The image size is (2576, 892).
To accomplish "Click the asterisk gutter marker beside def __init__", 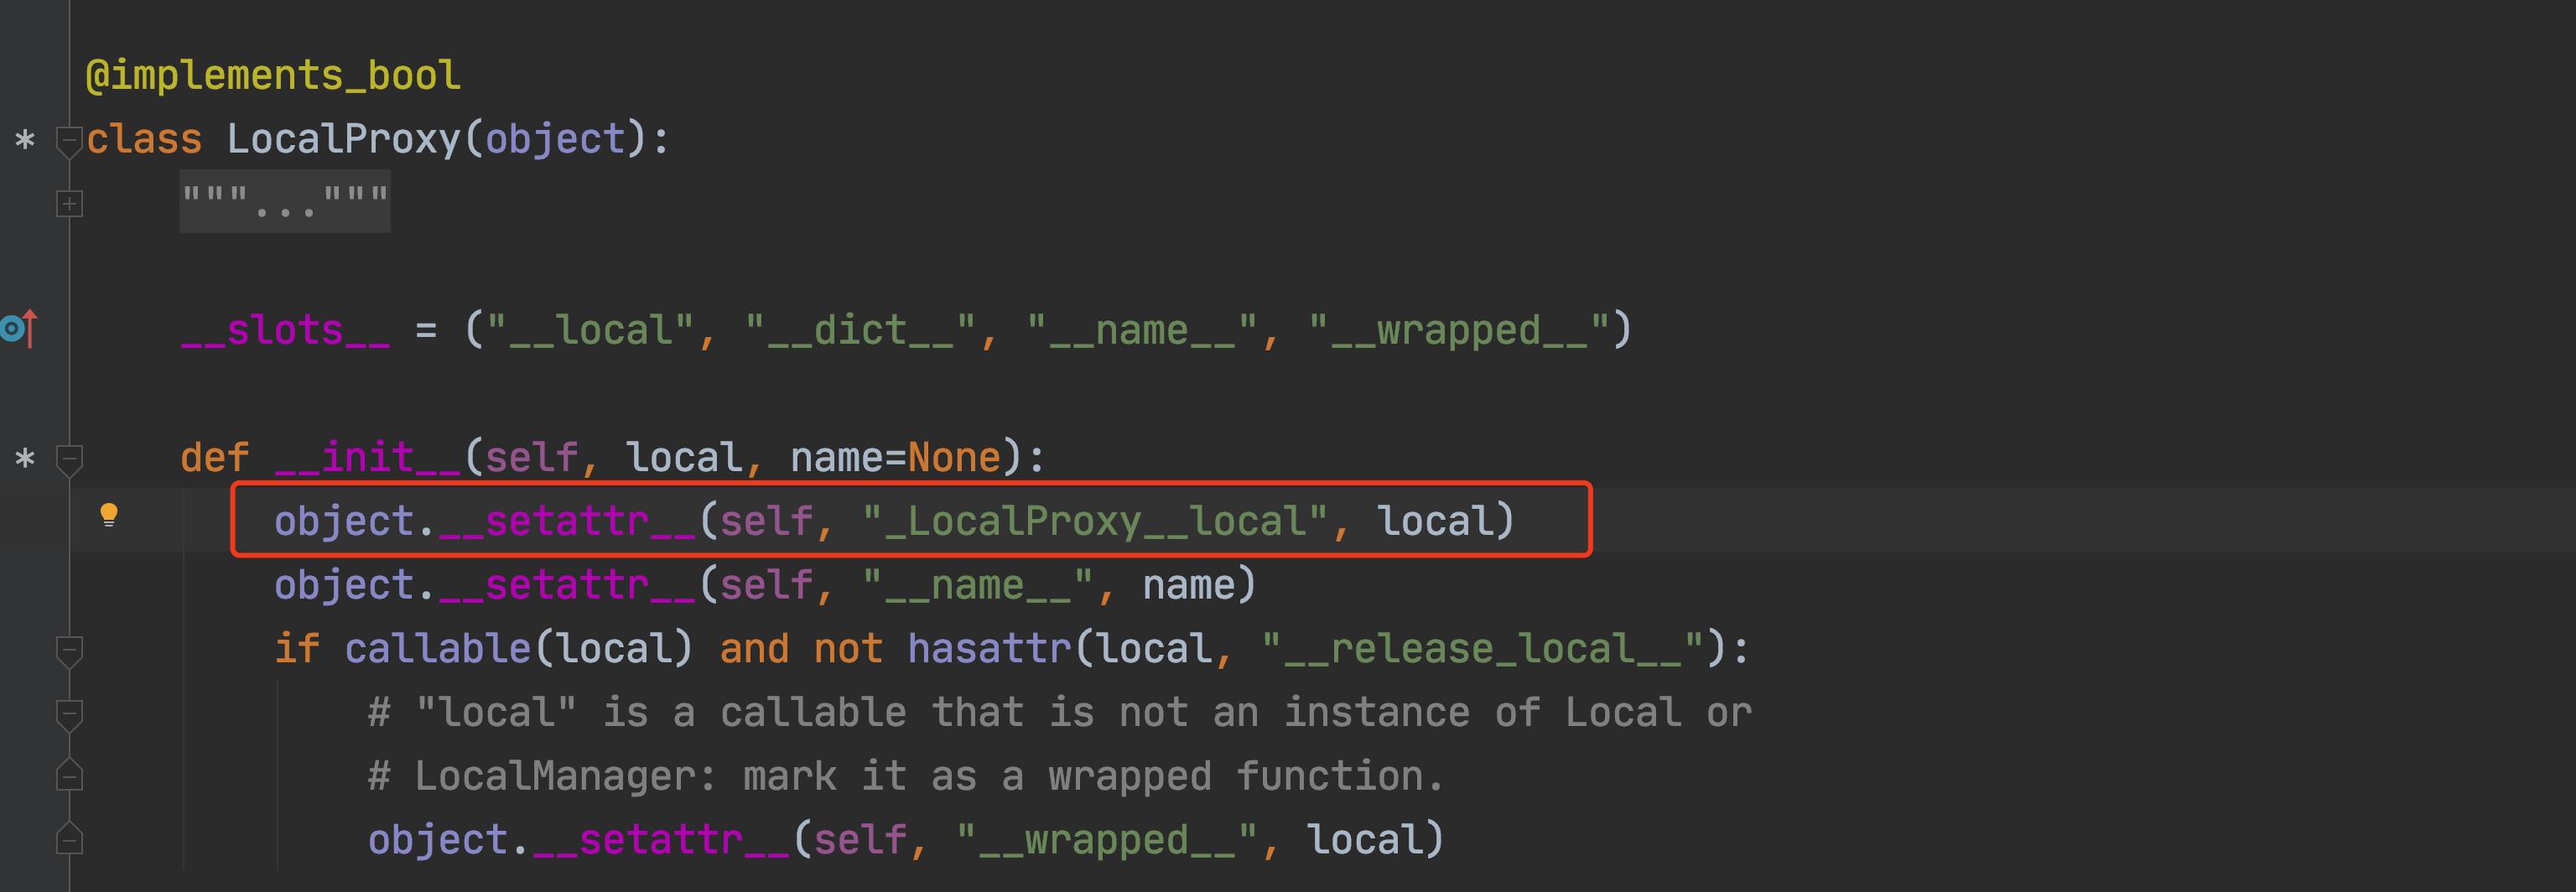I will (x=25, y=459).
